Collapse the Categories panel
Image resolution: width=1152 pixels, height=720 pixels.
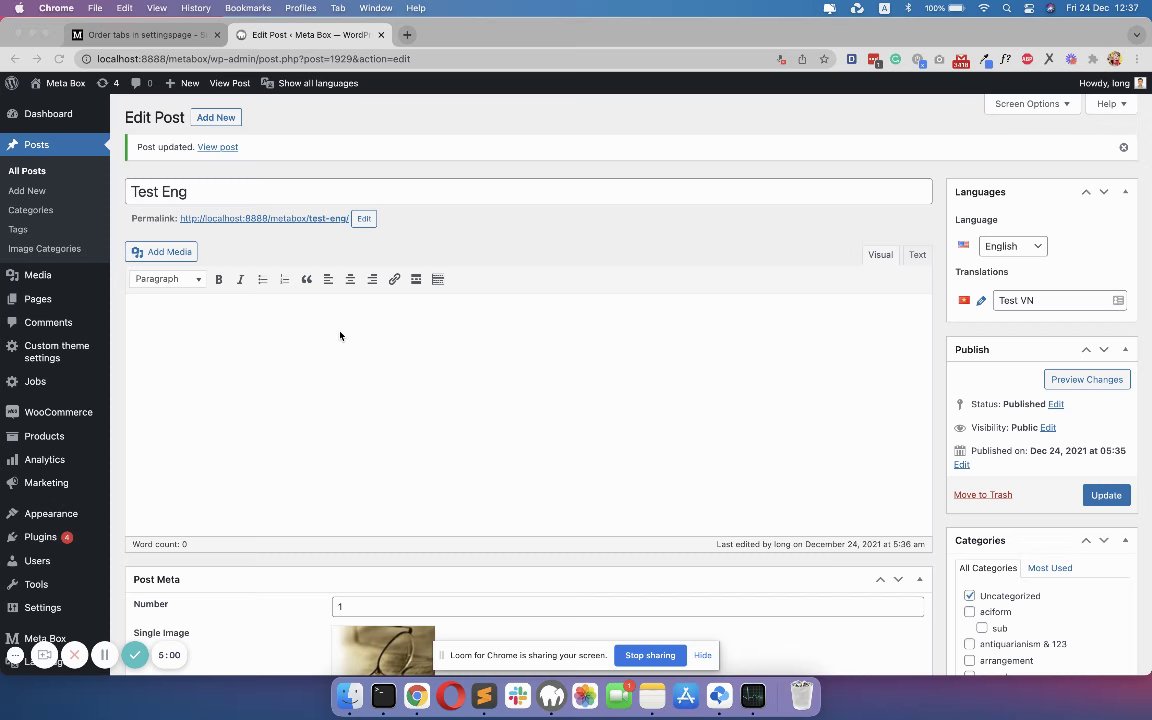coord(1125,540)
